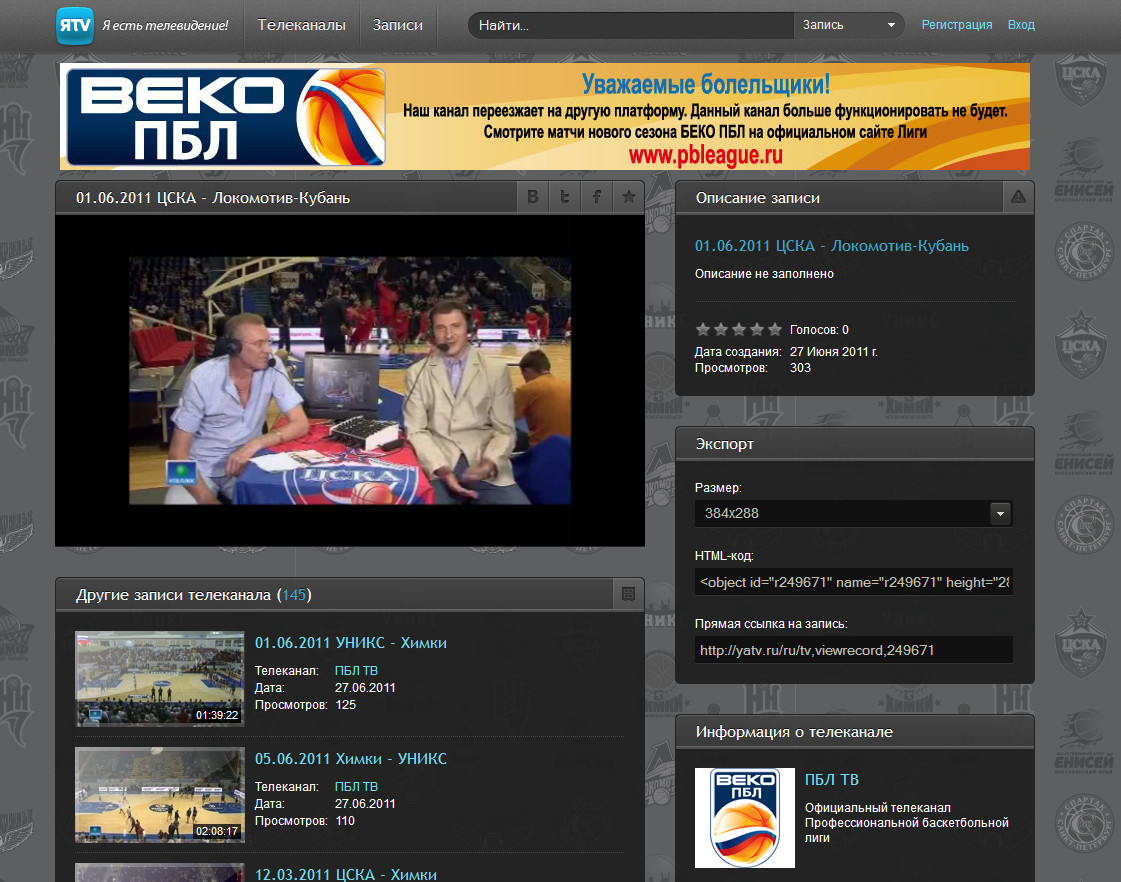Open the Записи menu
The width and height of the screenshot is (1121, 882).
pyautogui.click(x=397, y=25)
